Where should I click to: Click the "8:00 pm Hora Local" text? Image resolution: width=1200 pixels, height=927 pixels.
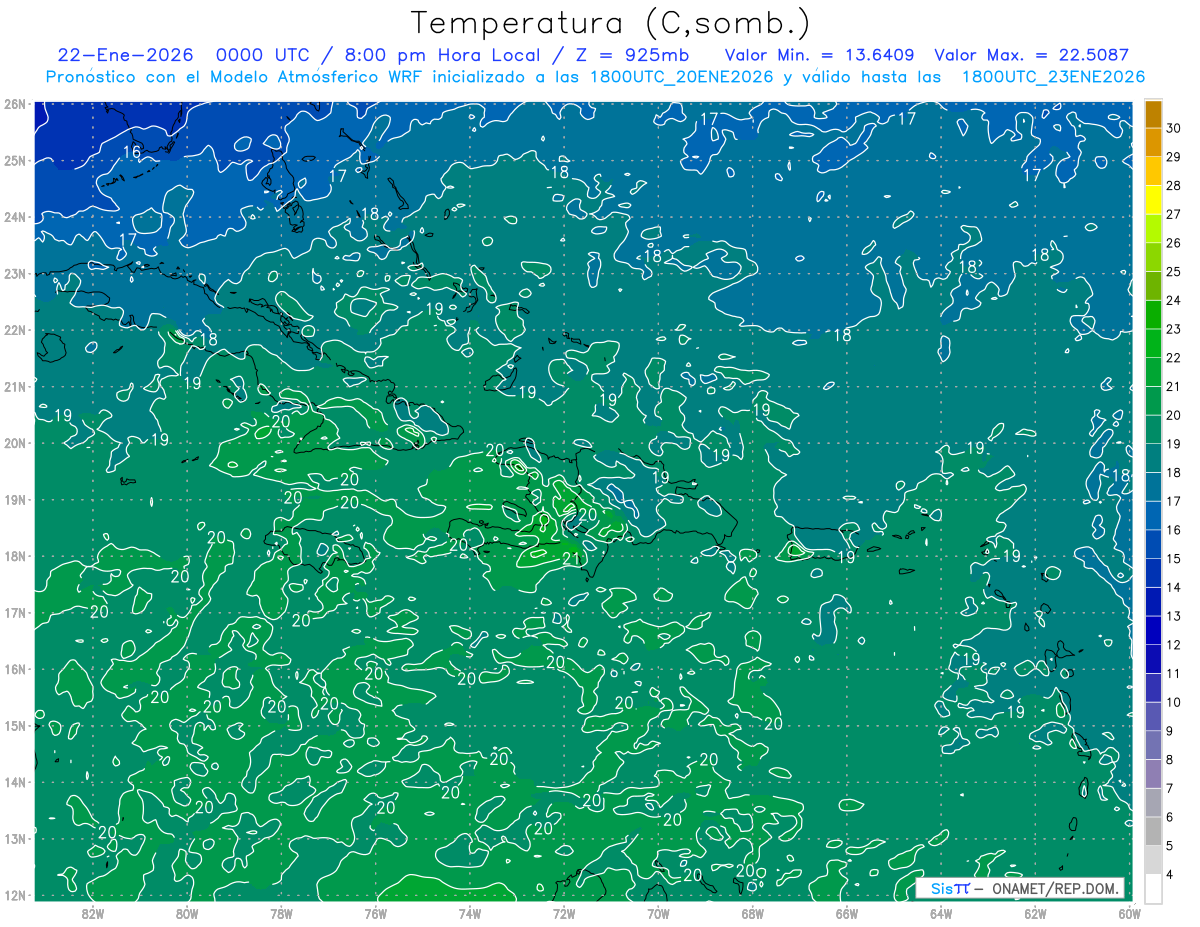coord(444,56)
